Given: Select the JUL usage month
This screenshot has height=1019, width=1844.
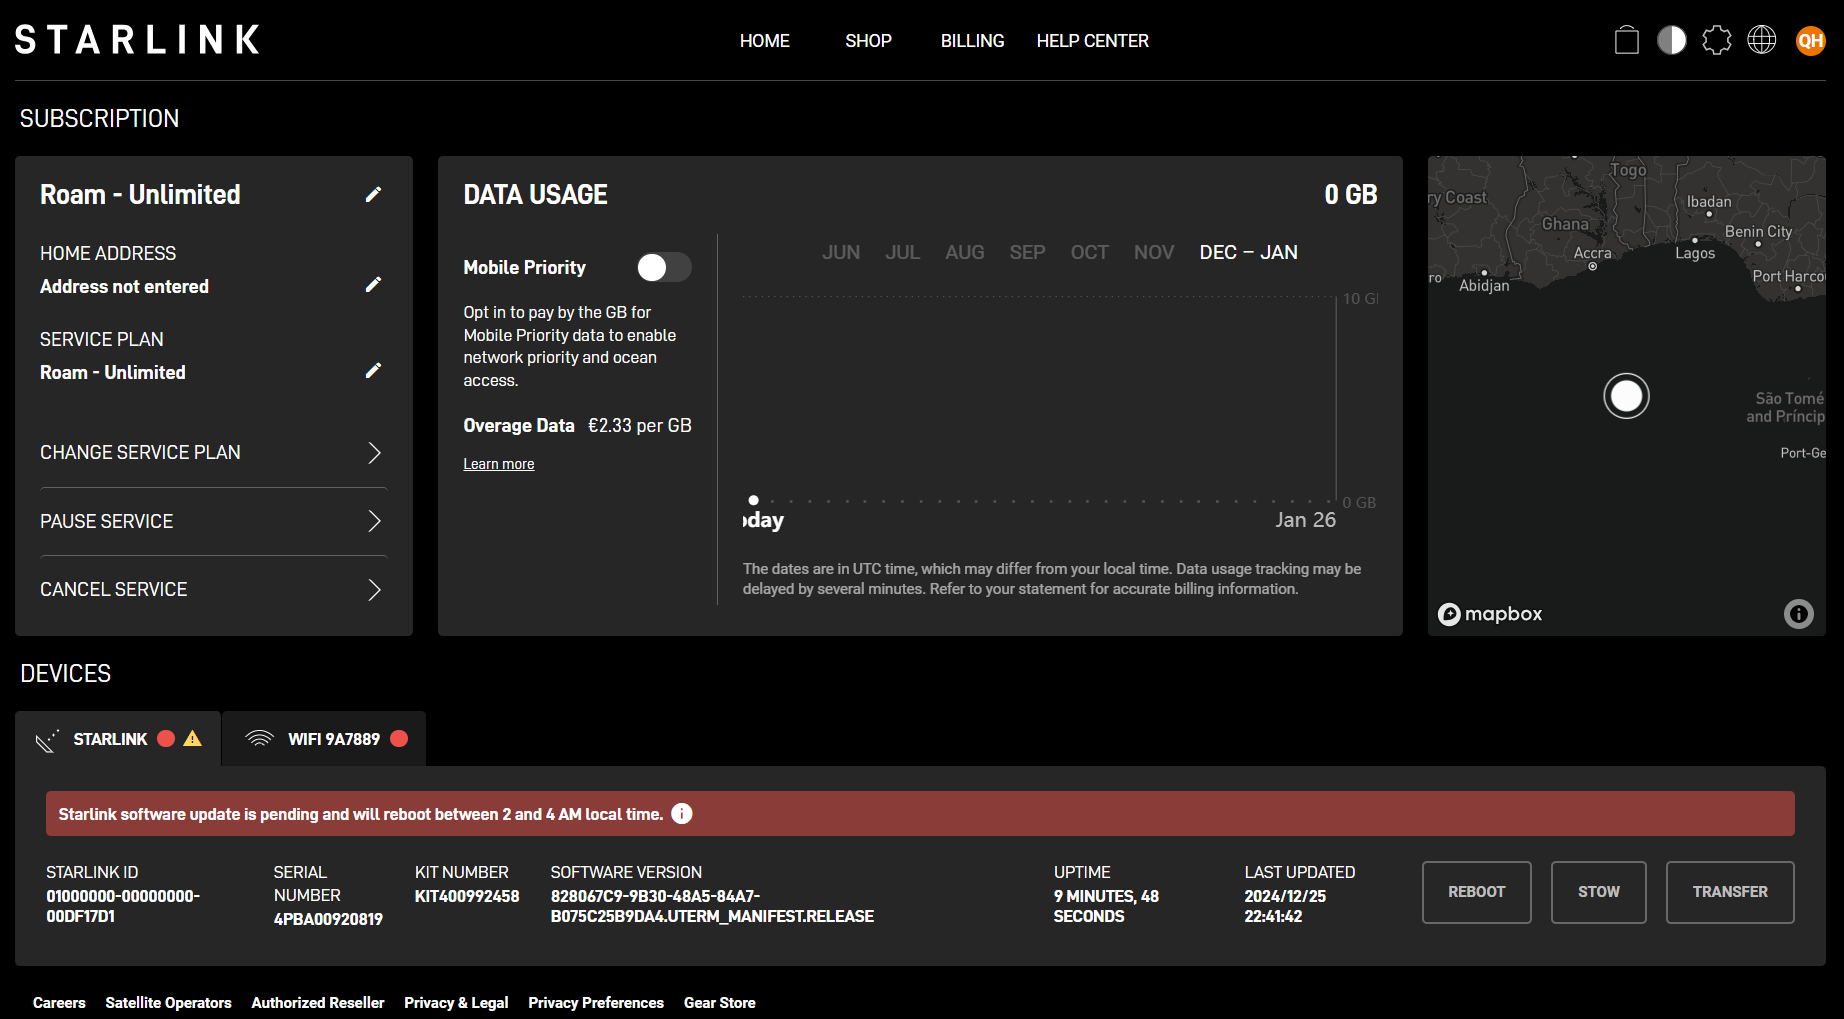Looking at the screenshot, I should tap(902, 252).
